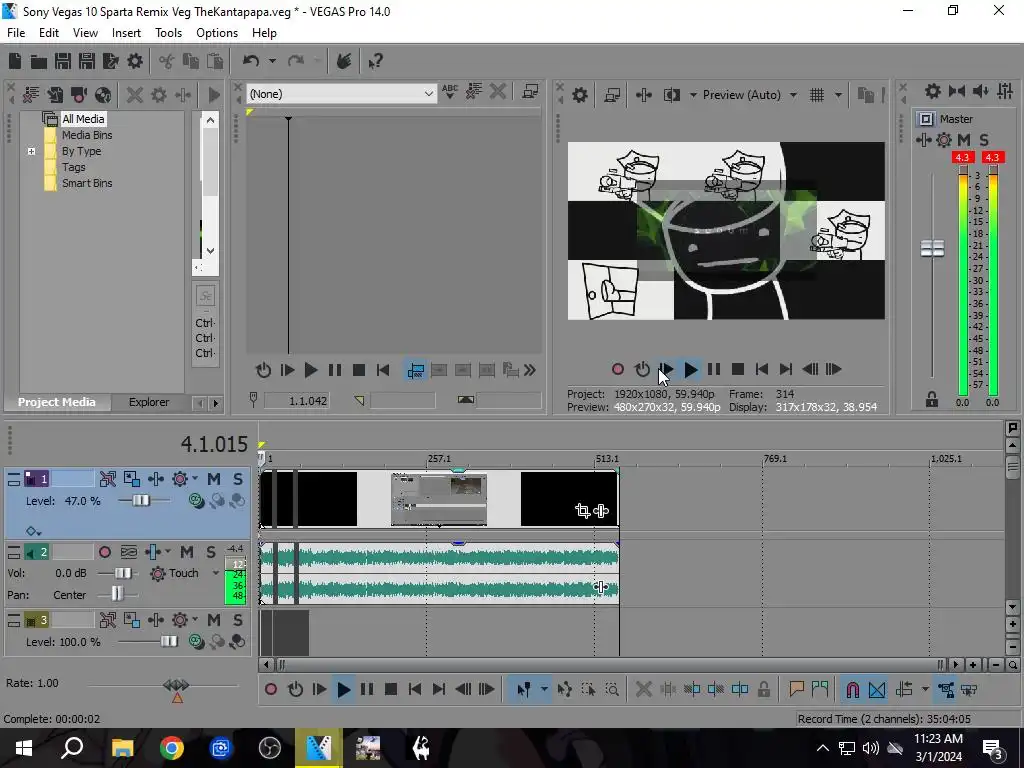Toggle Split Screen View in preview
This screenshot has height=768, width=1024.
(671, 95)
